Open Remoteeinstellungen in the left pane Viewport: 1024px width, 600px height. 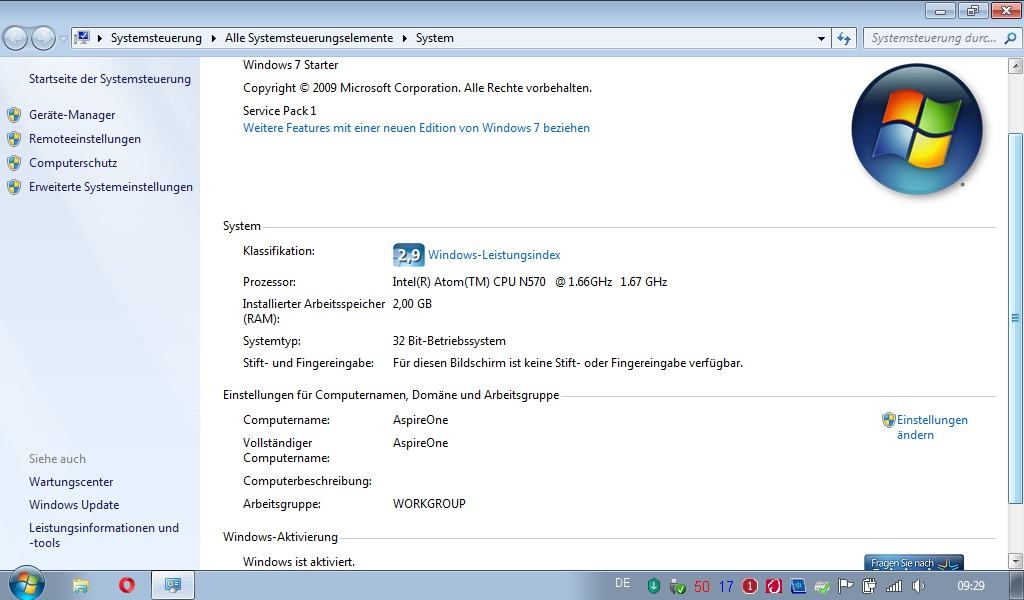(x=85, y=139)
